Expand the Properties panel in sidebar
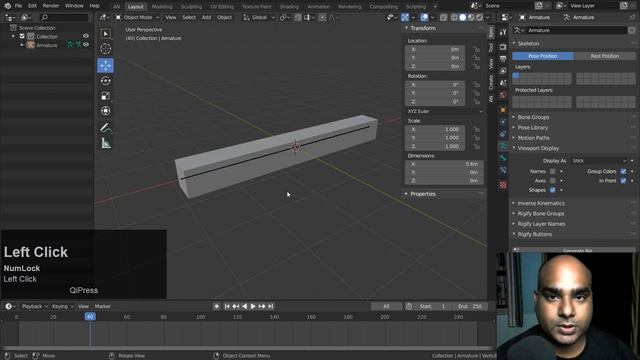640x360 pixels. click(422, 194)
